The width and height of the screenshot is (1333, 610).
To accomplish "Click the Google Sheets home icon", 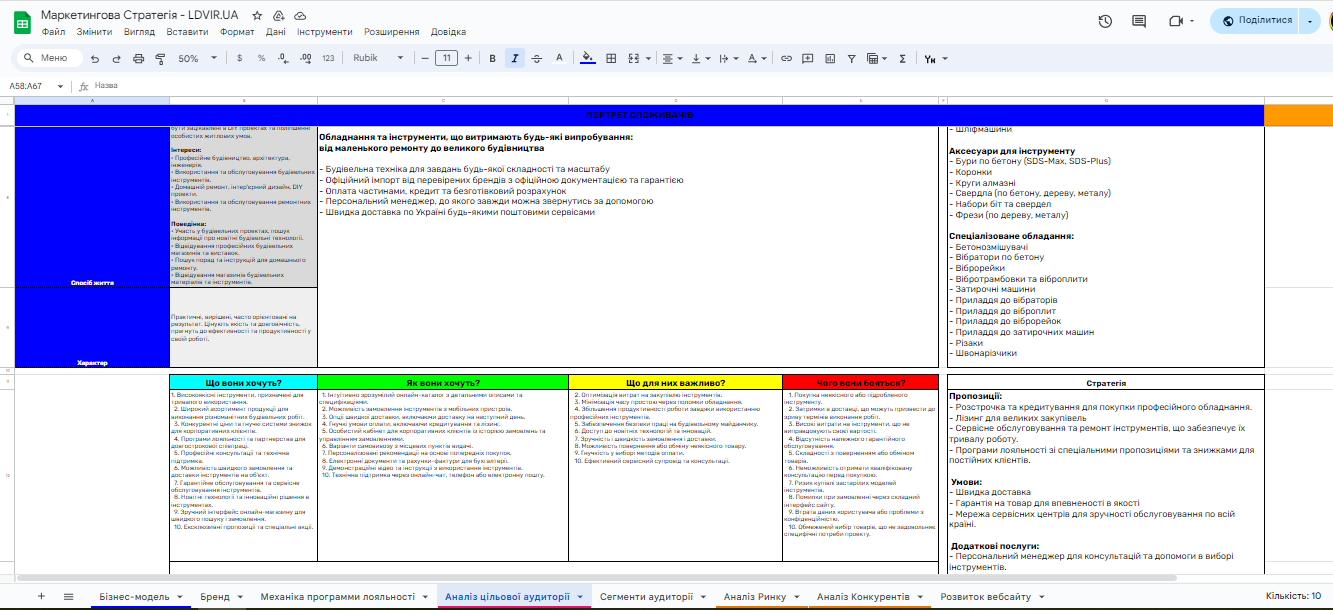I will point(22,22).
